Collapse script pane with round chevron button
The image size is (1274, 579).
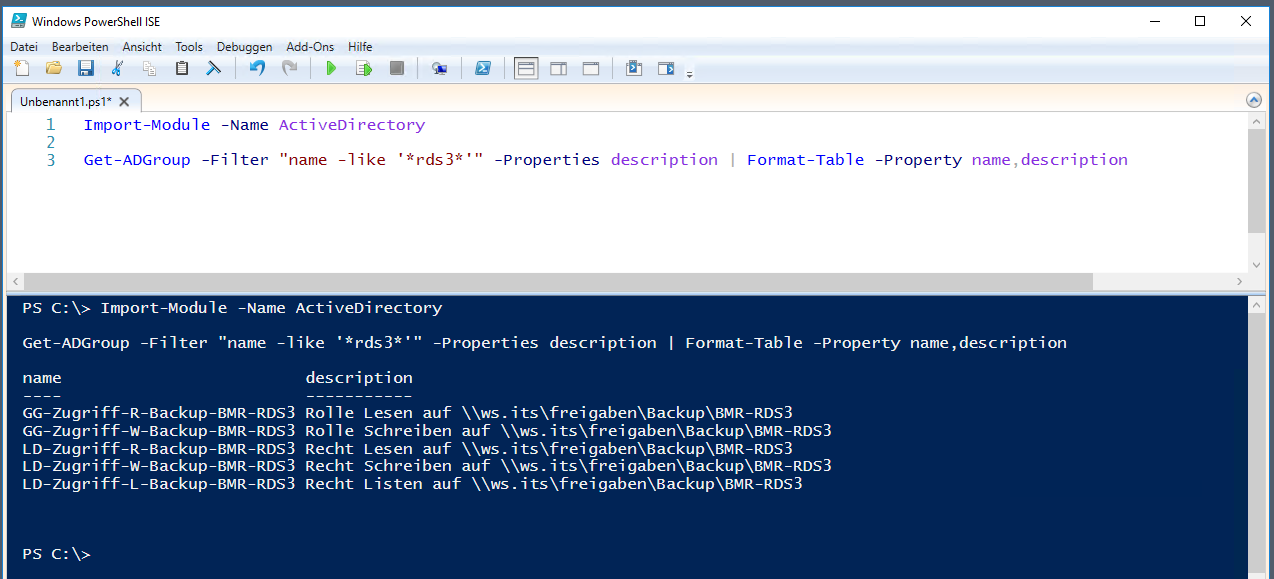point(1254,100)
